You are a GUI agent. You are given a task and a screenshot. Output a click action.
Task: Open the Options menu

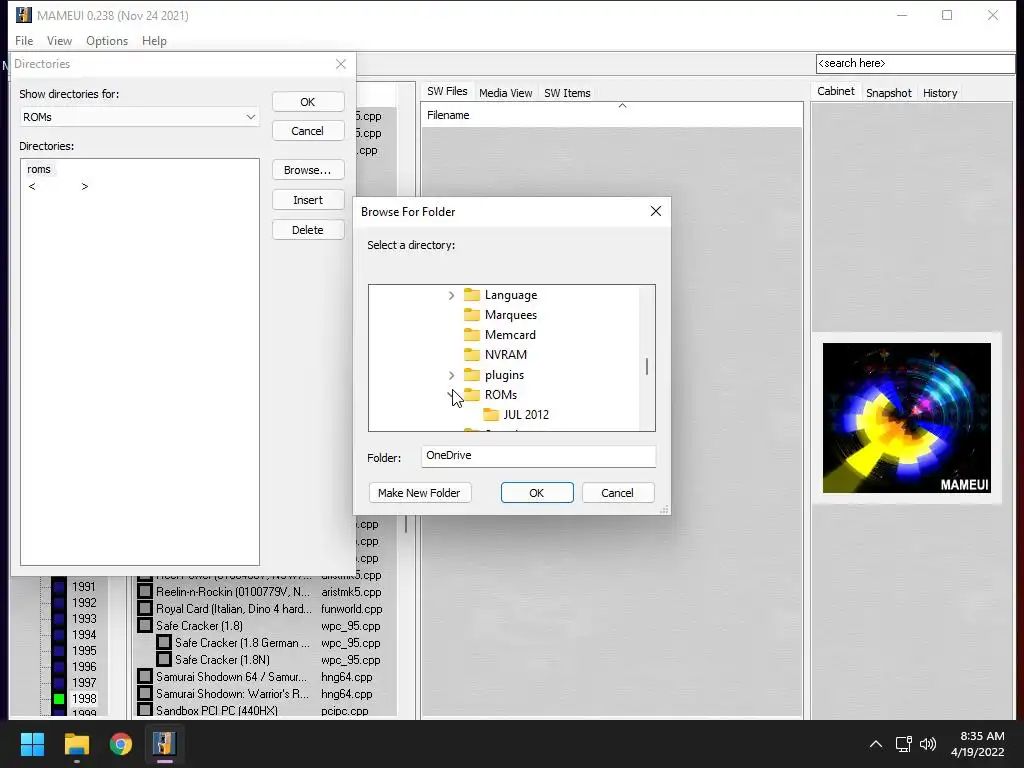(107, 40)
